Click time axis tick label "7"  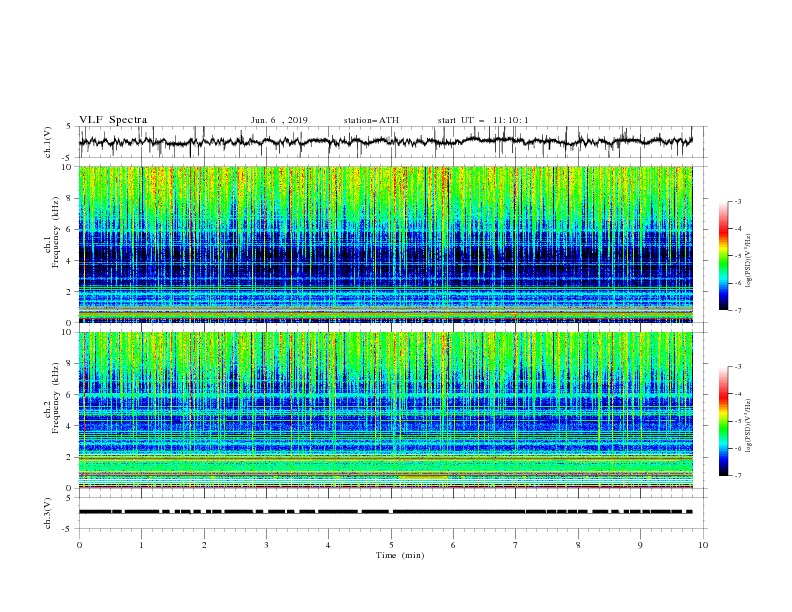coord(516,545)
